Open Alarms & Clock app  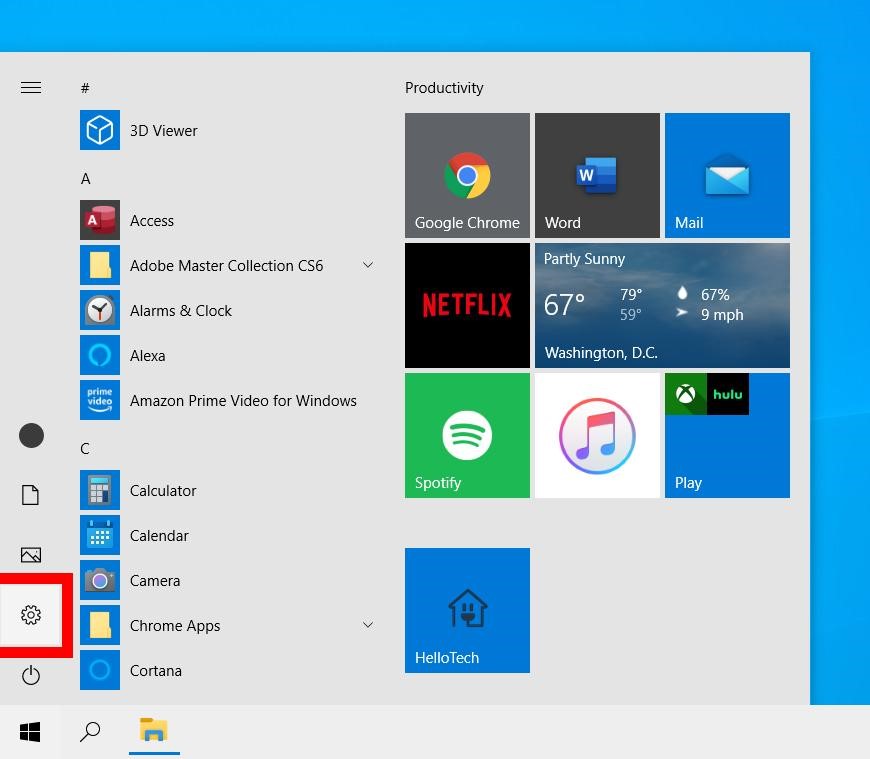coord(180,311)
